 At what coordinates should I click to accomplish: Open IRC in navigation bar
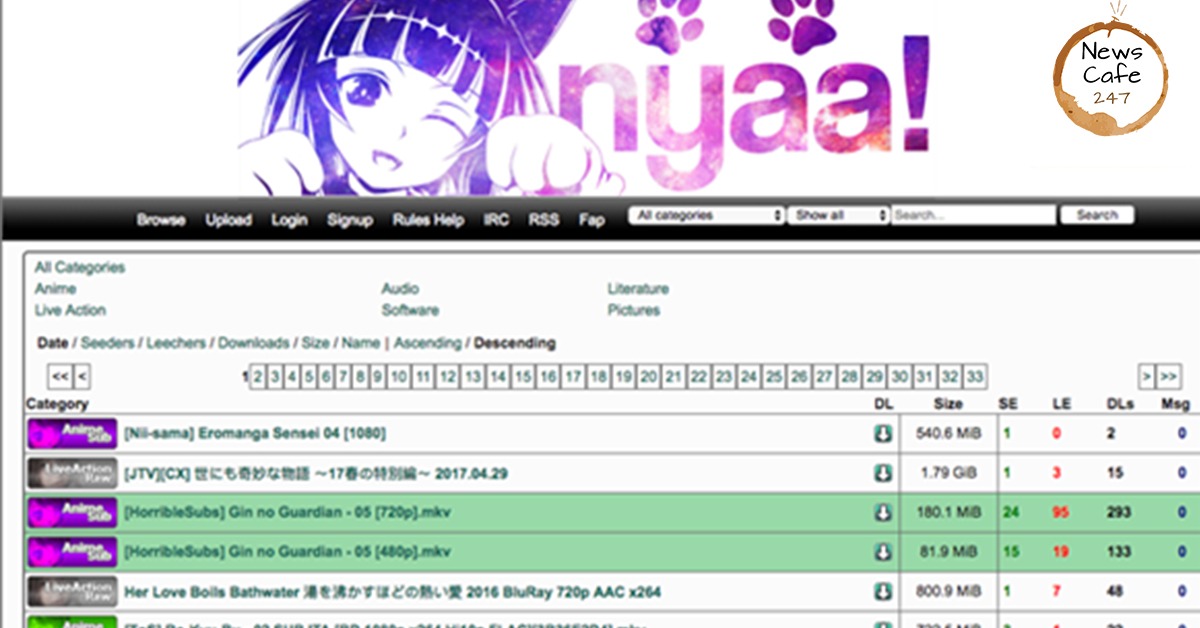(496, 220)
